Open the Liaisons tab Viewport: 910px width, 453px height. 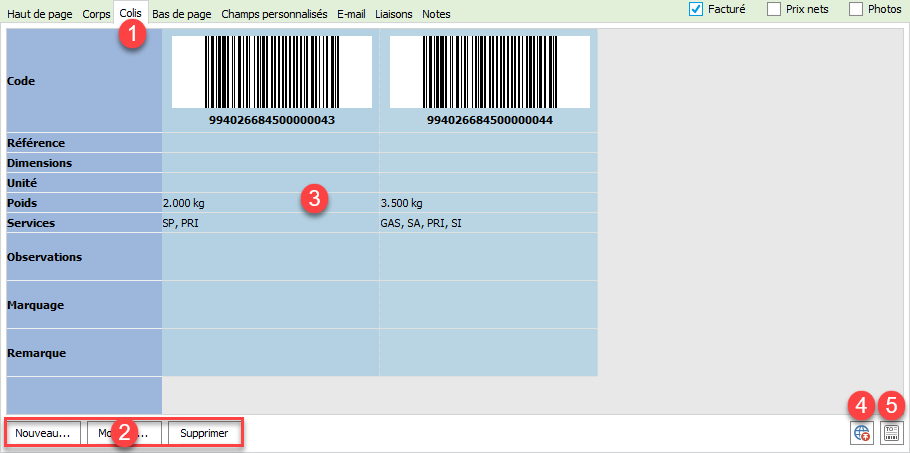(393, 14)
